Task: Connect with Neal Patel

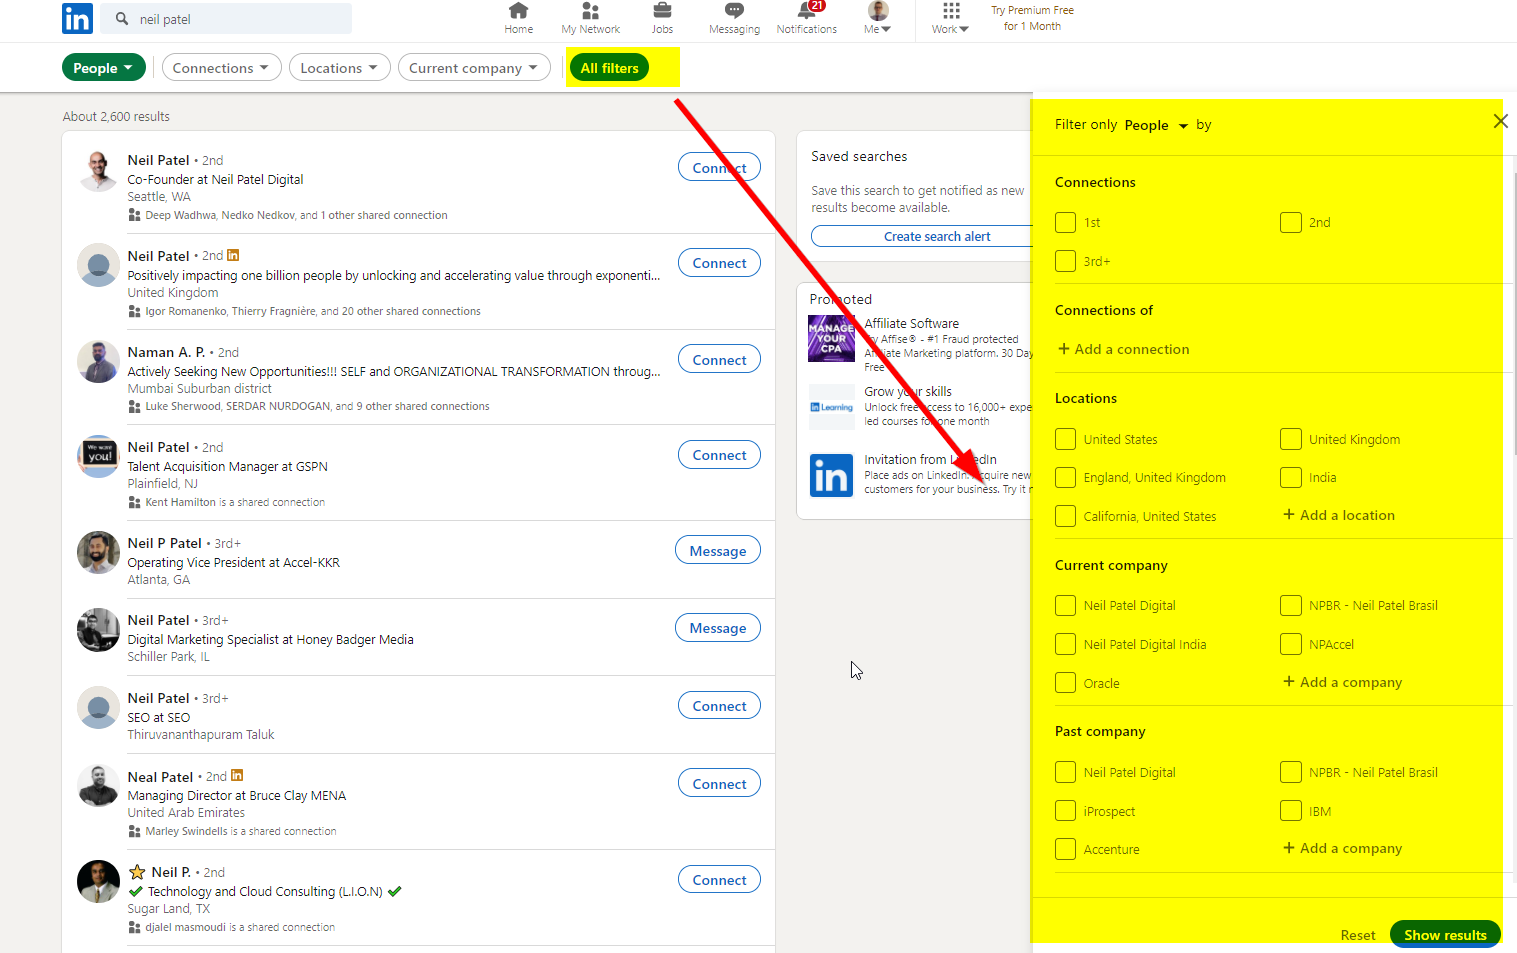Action: [719, 784]
